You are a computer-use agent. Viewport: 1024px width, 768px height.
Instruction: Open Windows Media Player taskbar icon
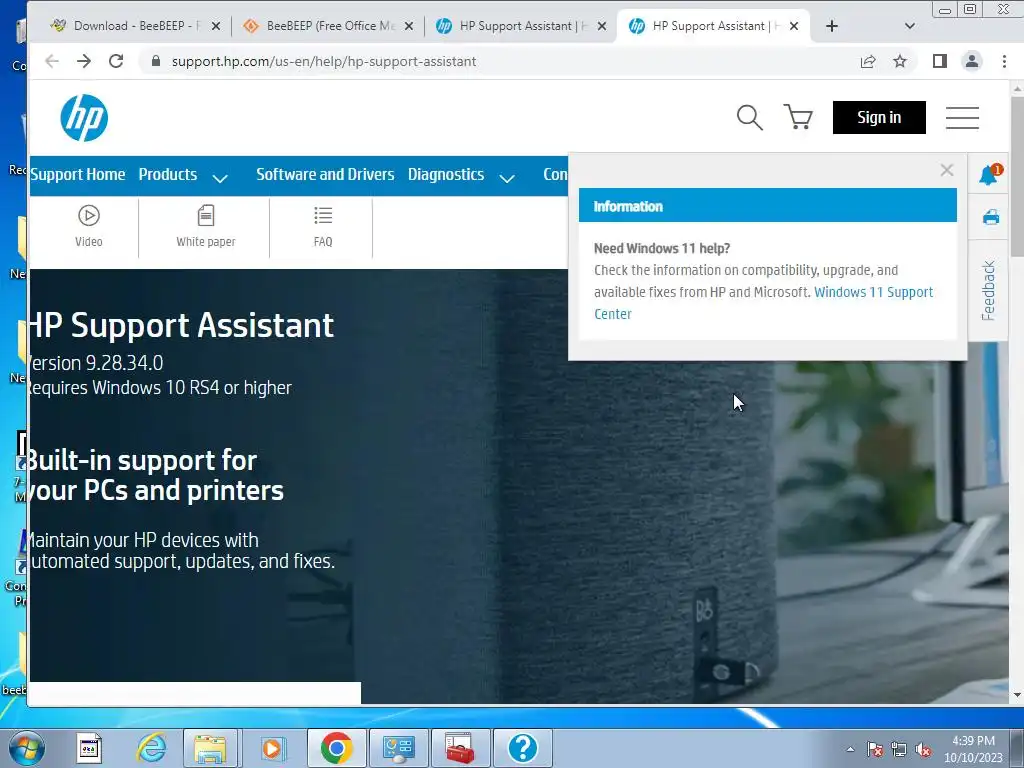tap(272, 748)
